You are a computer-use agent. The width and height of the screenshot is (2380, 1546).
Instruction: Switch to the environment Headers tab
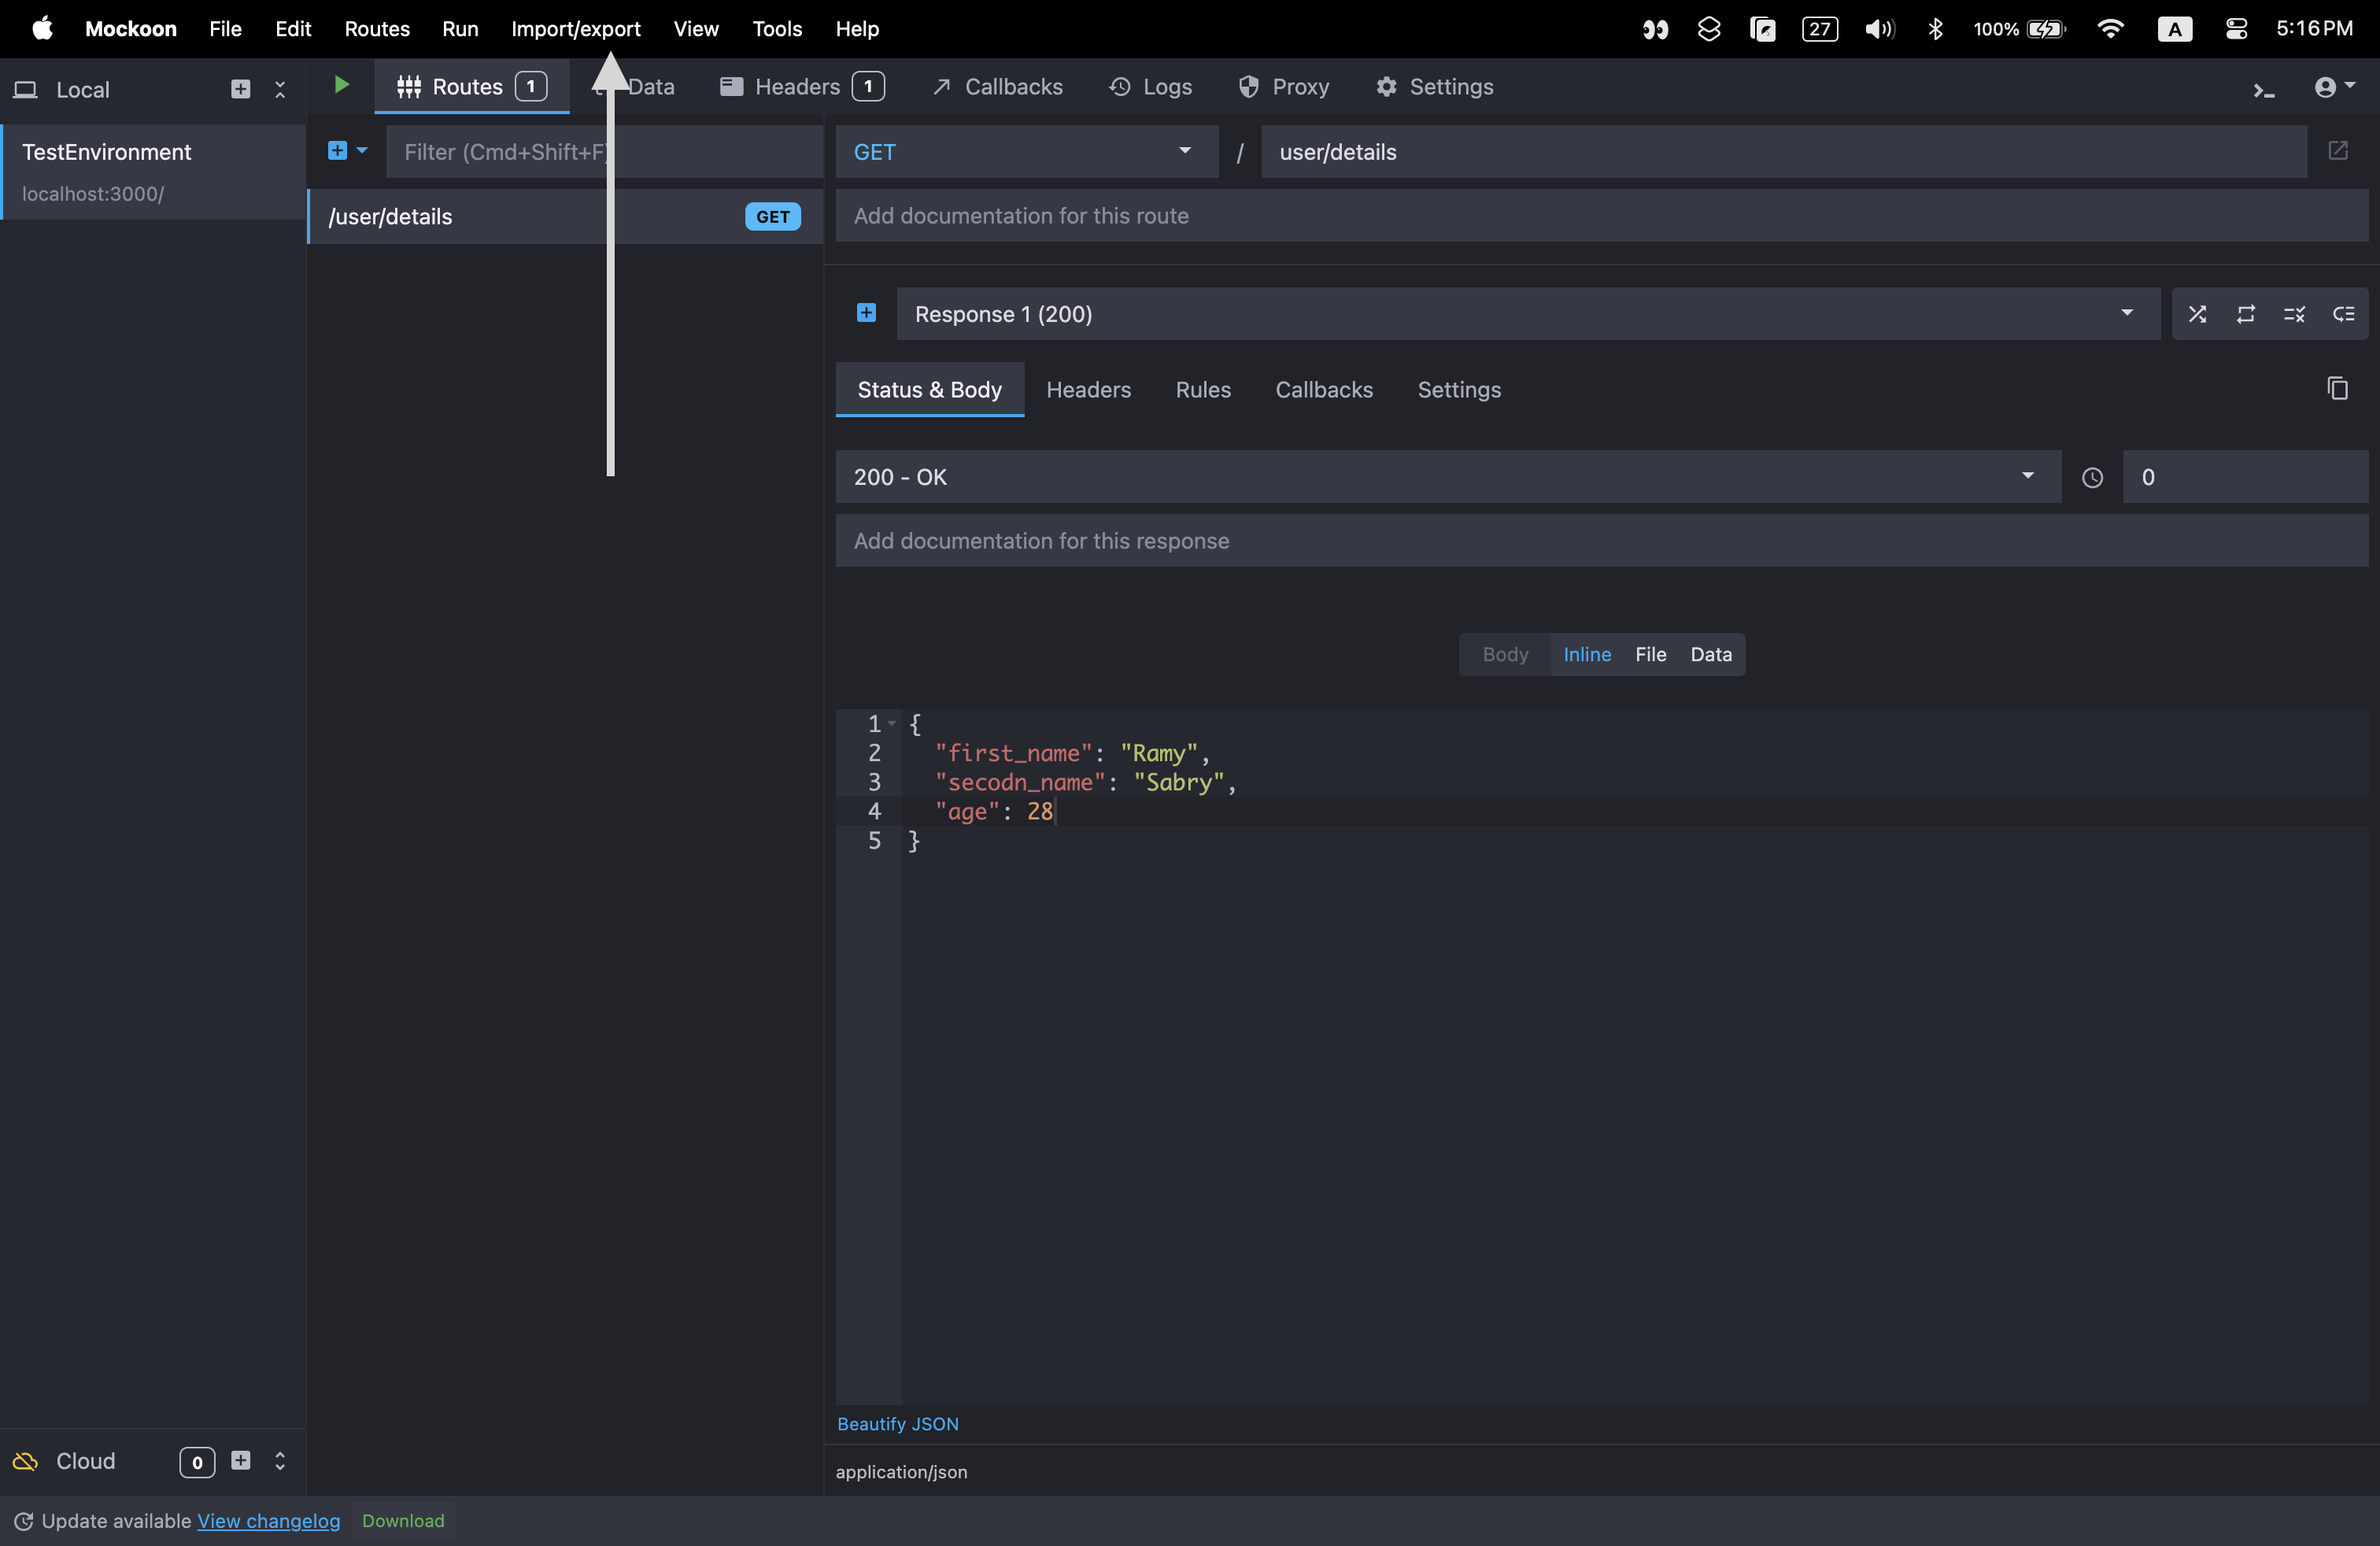pyautogui.click(x=801, y=87)
